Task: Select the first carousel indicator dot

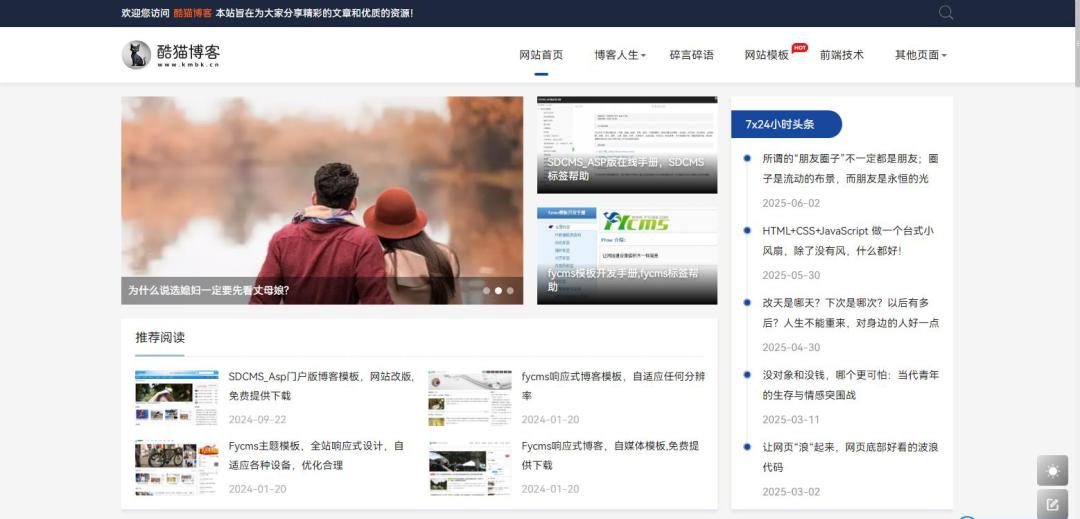Action: (x=487, y=291)
